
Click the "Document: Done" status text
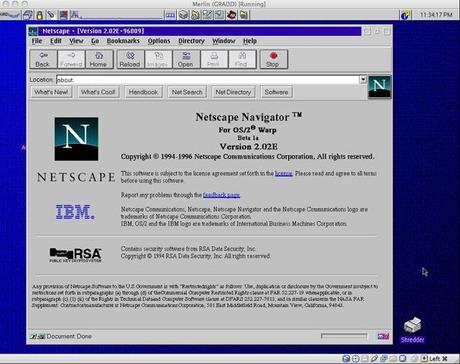point(69,336)
